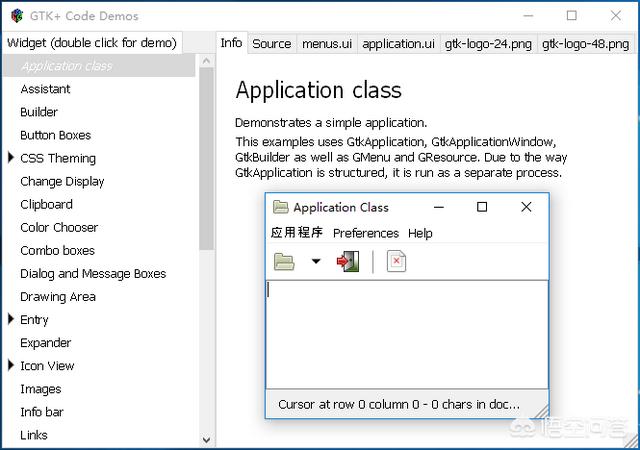Click the Open folder toolbar icon

pyautogui.click(x=285, y=262)
